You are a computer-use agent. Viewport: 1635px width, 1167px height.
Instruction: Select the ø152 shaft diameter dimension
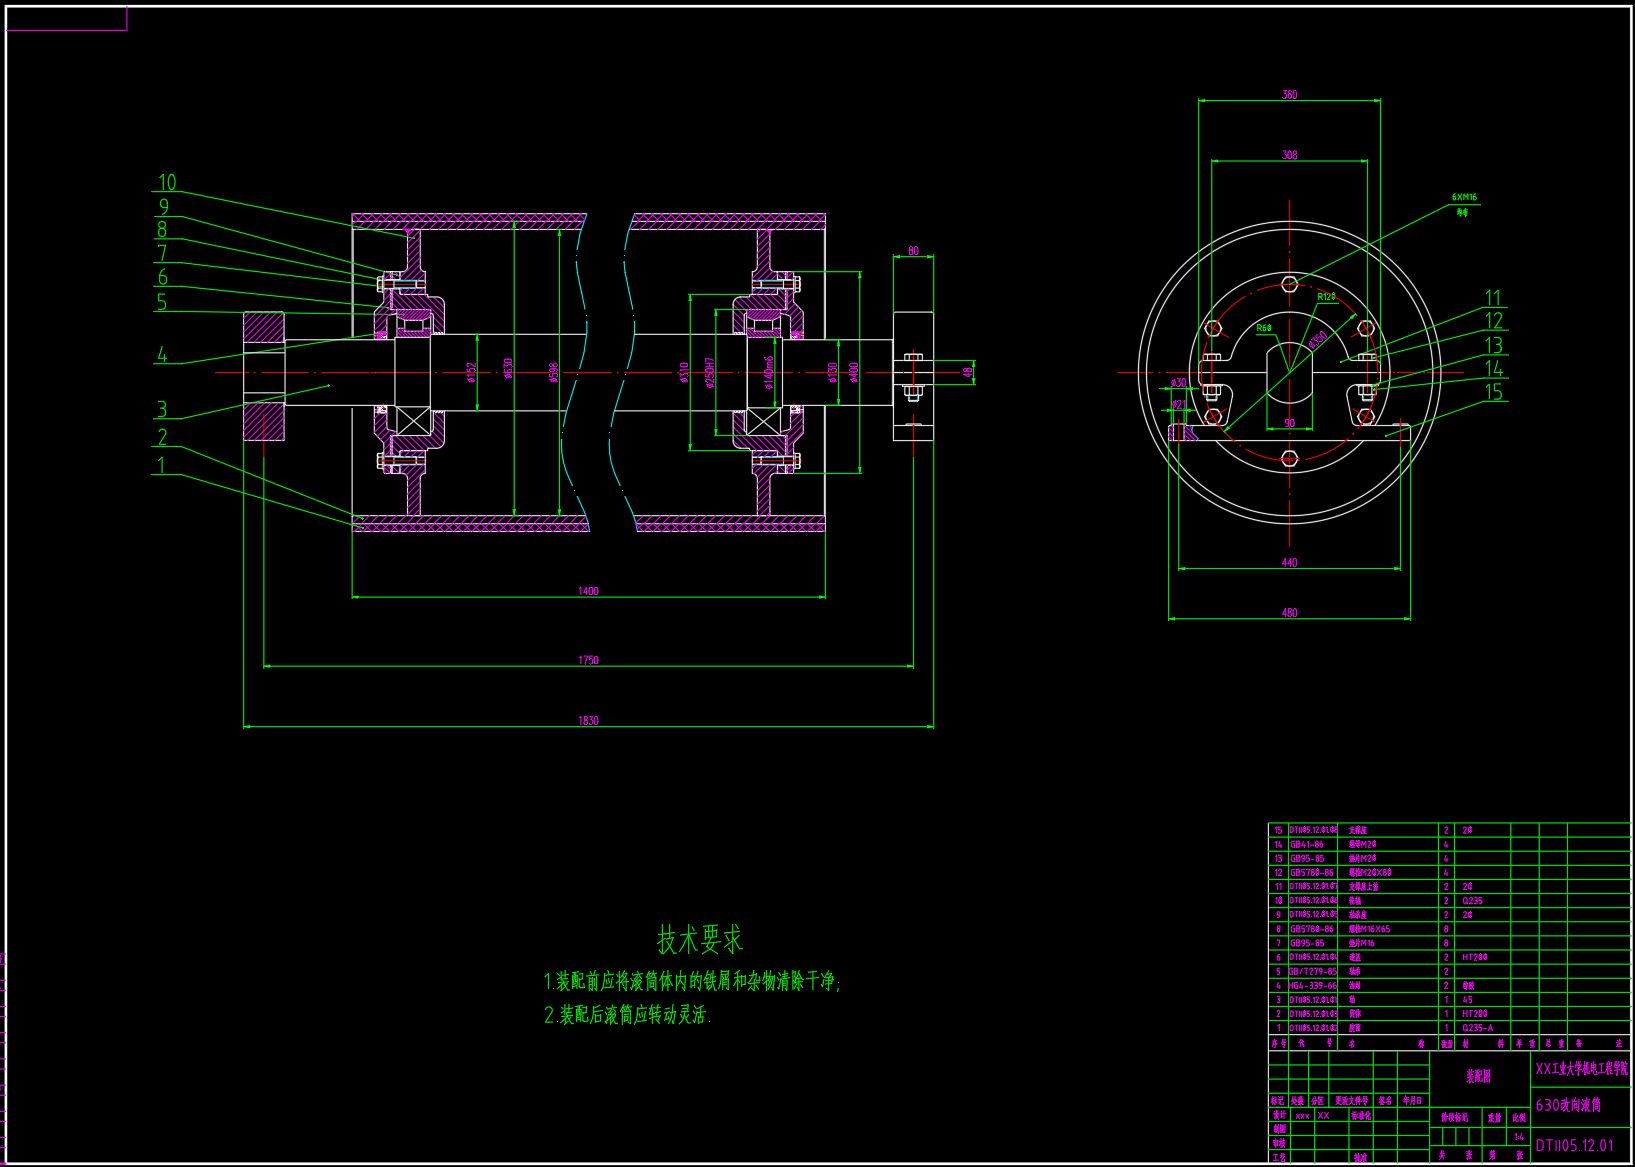(x=471, y=372)
